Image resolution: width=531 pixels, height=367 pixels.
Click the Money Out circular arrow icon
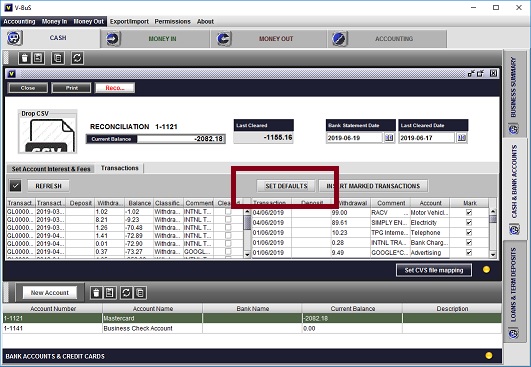[x=223, y=39]
